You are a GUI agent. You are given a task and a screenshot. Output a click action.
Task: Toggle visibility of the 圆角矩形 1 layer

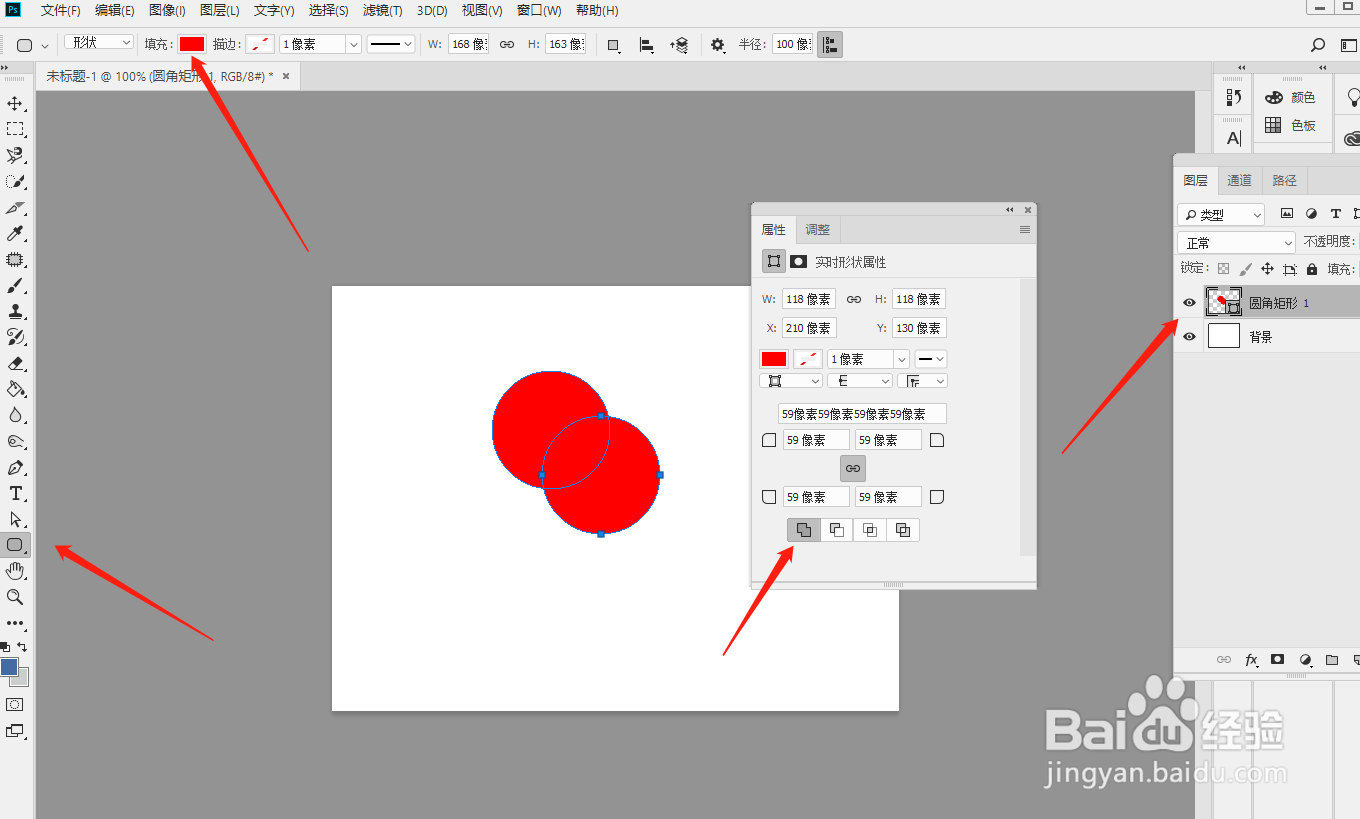click(x=1189, y=301)
